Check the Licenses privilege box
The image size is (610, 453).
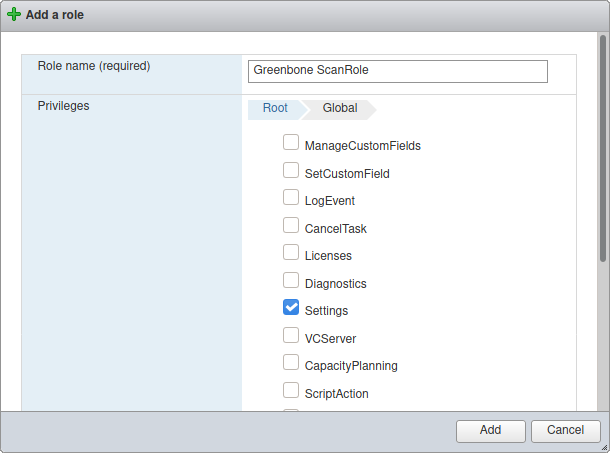point(291,253)
